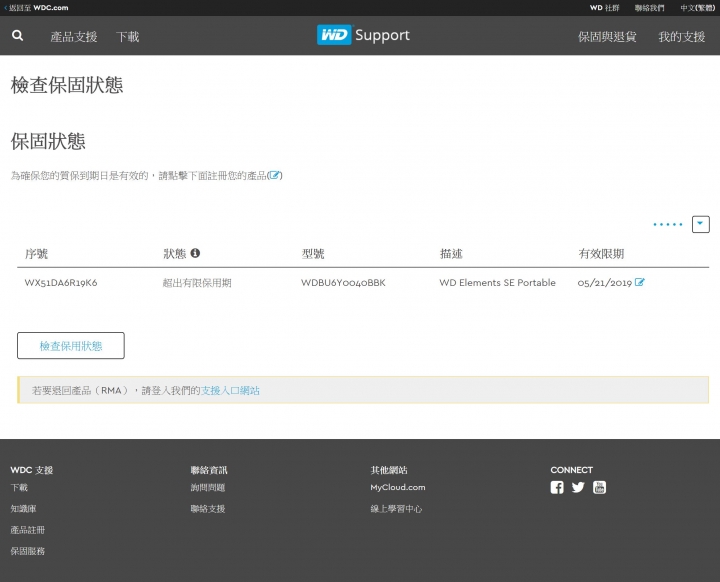Click the 05/21/2019 date value

tap(605, 283)
